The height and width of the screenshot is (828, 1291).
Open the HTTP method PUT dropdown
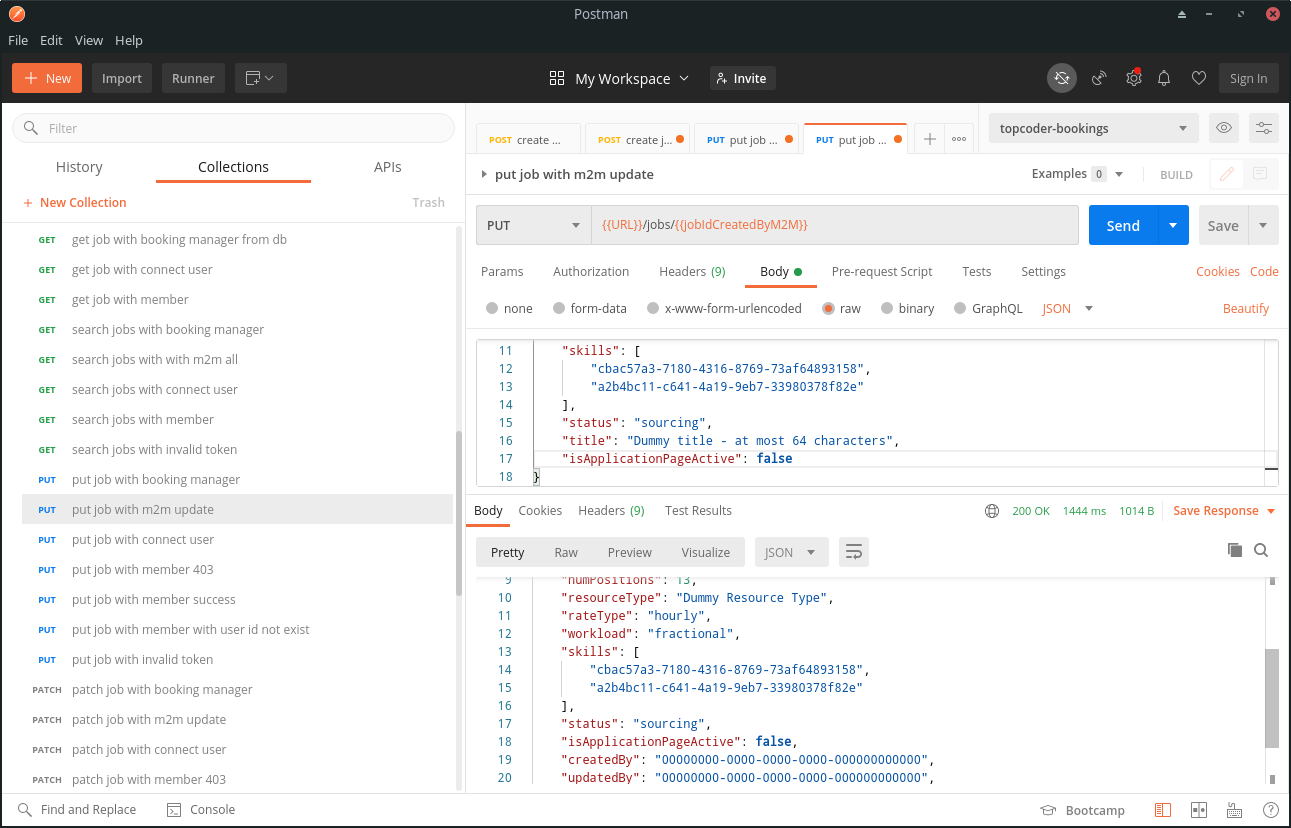(x=533, y=225)
